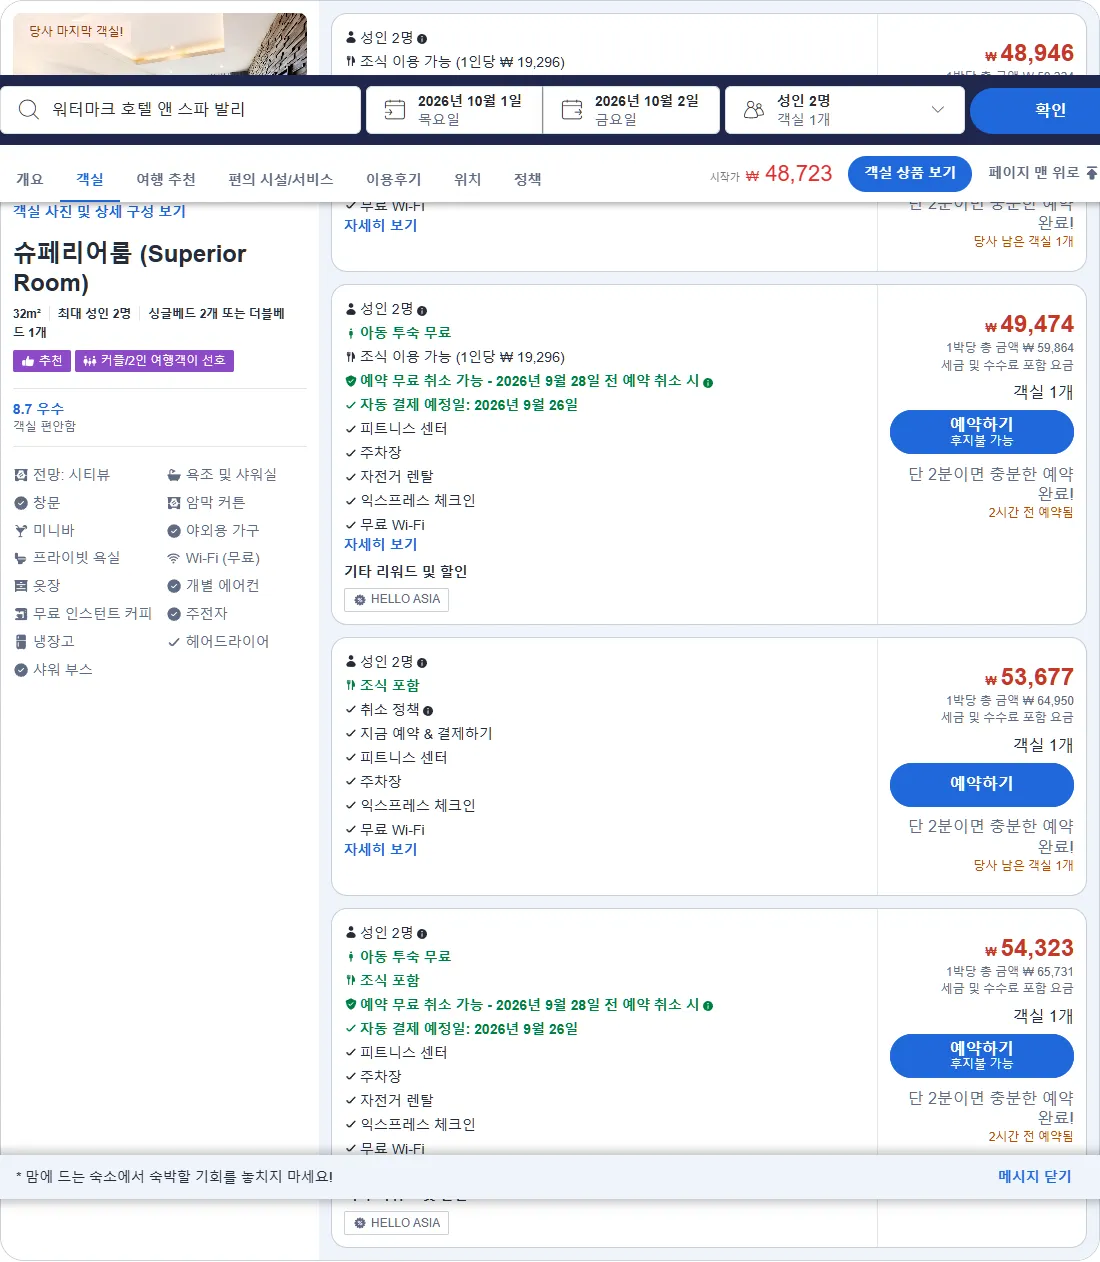Screen dimensions: 1100x1262
Task: Click the 암막 커튼 amenity icon
Action: 174,503
